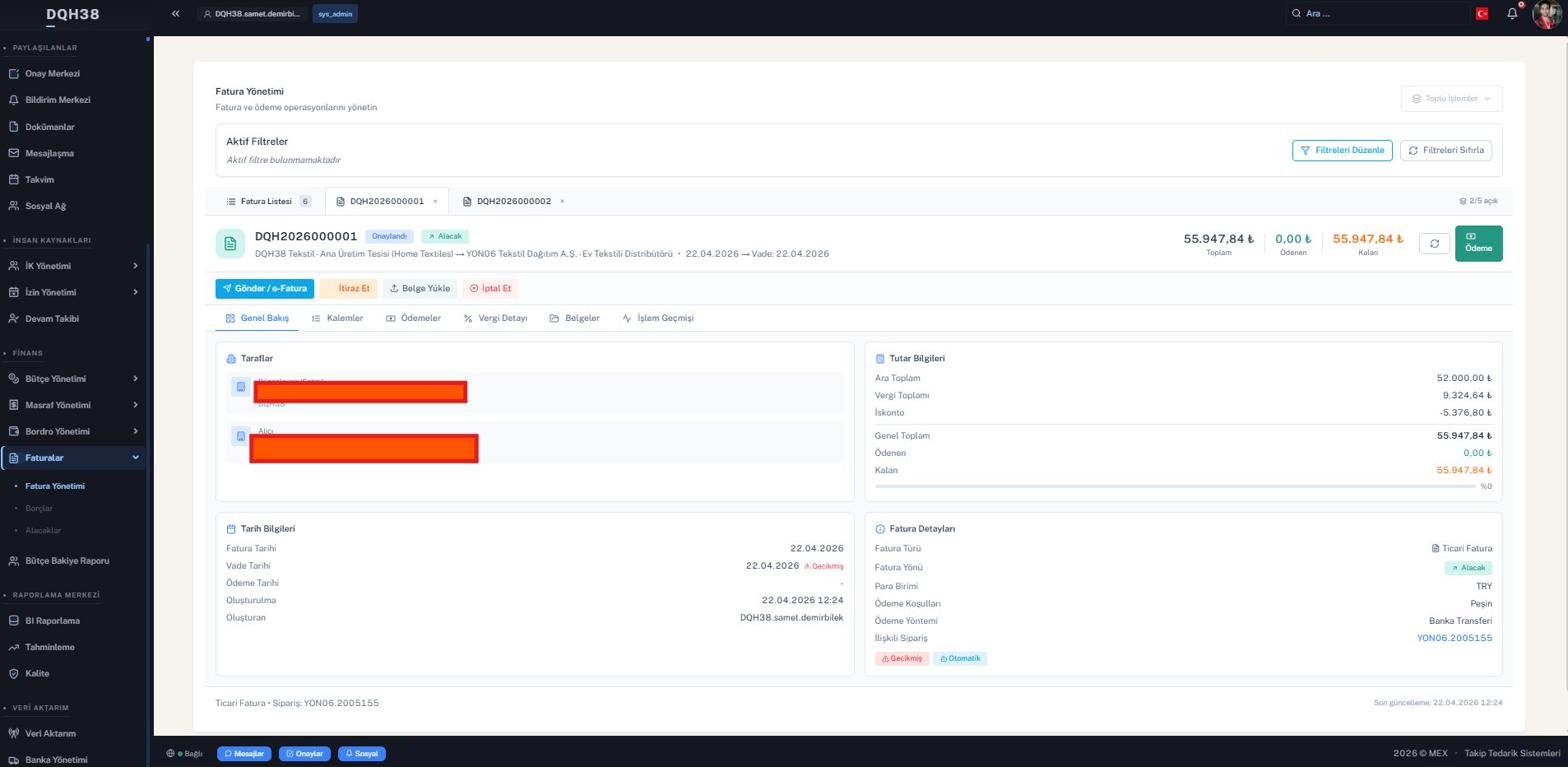Refresh invoice with the reload icon button
Screen dimensions: 1568x784
(x=1434, y=244)
